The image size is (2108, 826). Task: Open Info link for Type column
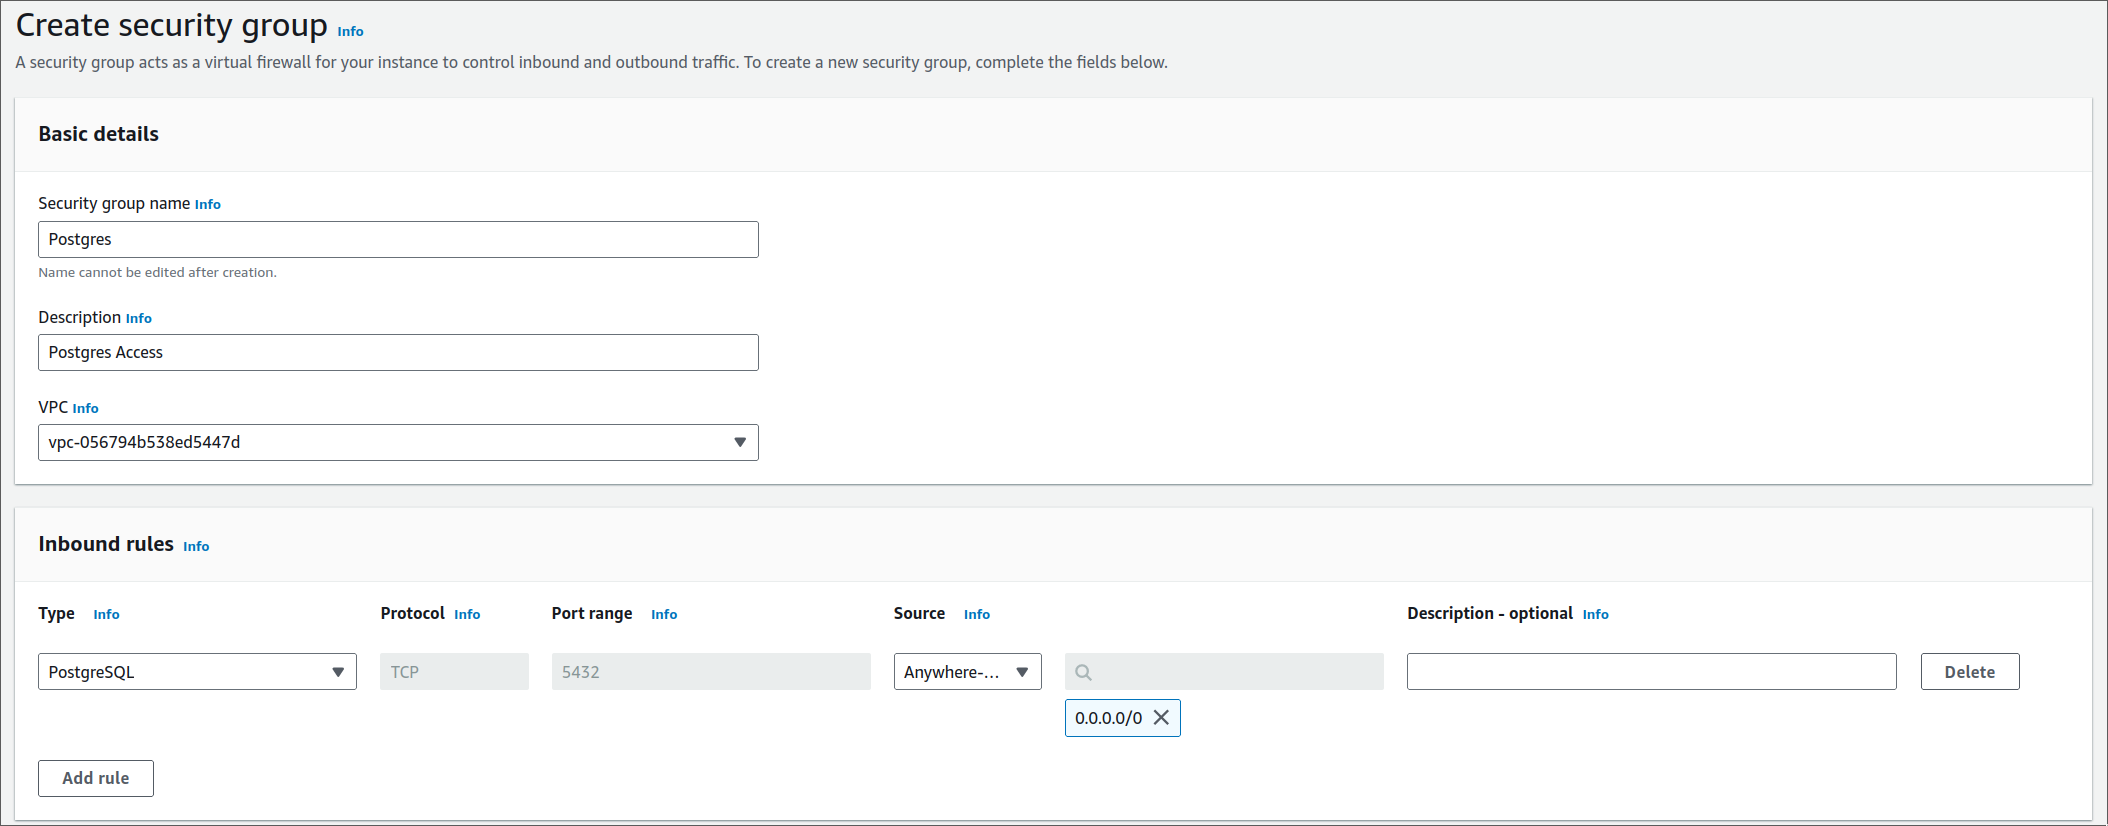pos(106,614)
